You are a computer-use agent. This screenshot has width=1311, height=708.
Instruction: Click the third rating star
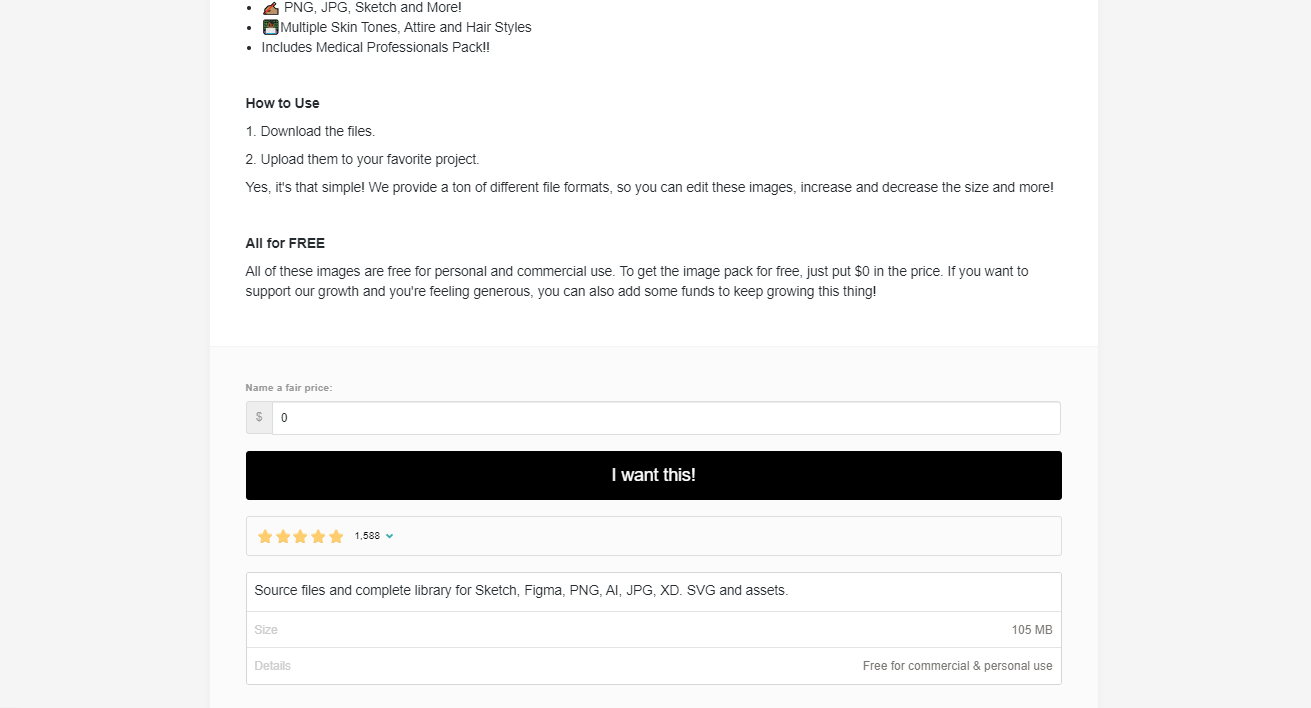tap(300, 536)
